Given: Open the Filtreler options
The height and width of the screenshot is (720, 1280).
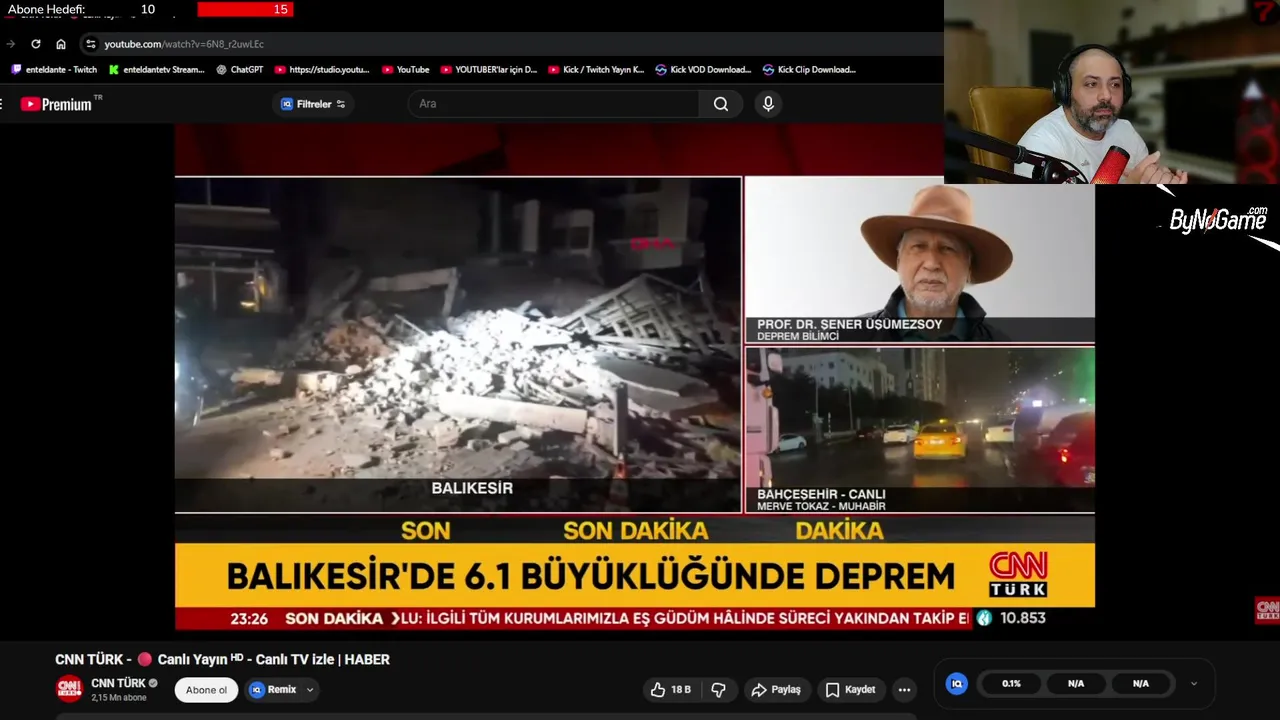Looking at the screenshot, I should 313,104.
